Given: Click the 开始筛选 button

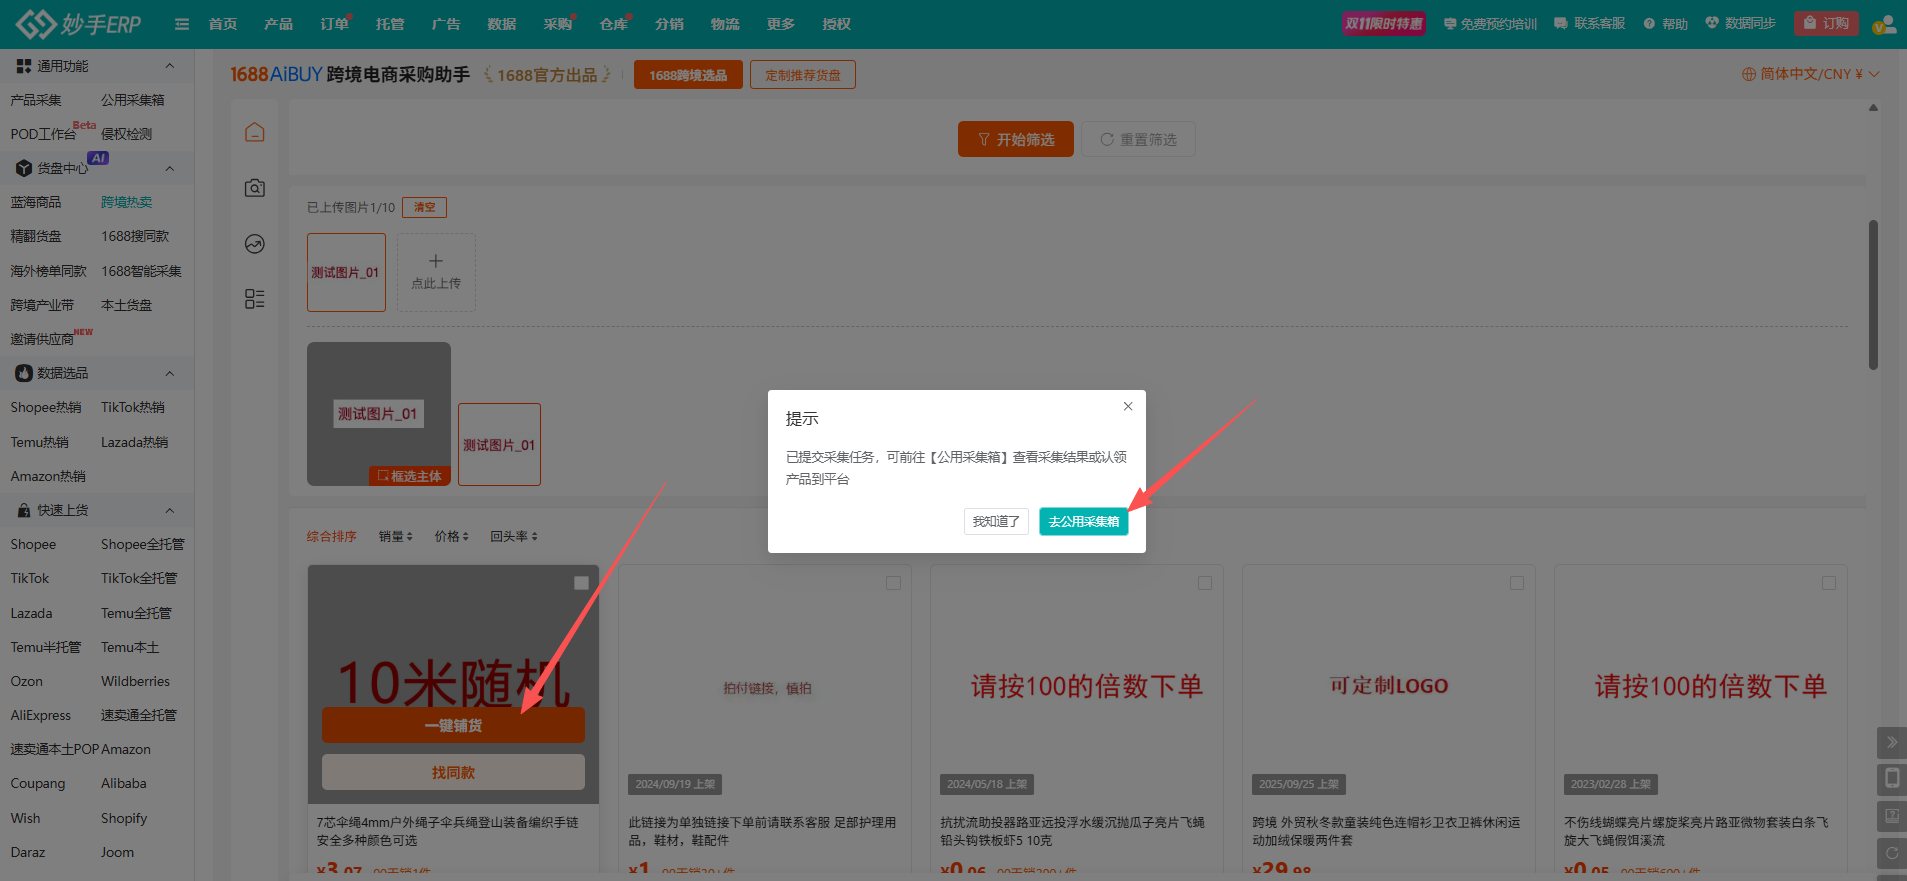Looking at the screenshot, I should click(x=1016, y=139).
